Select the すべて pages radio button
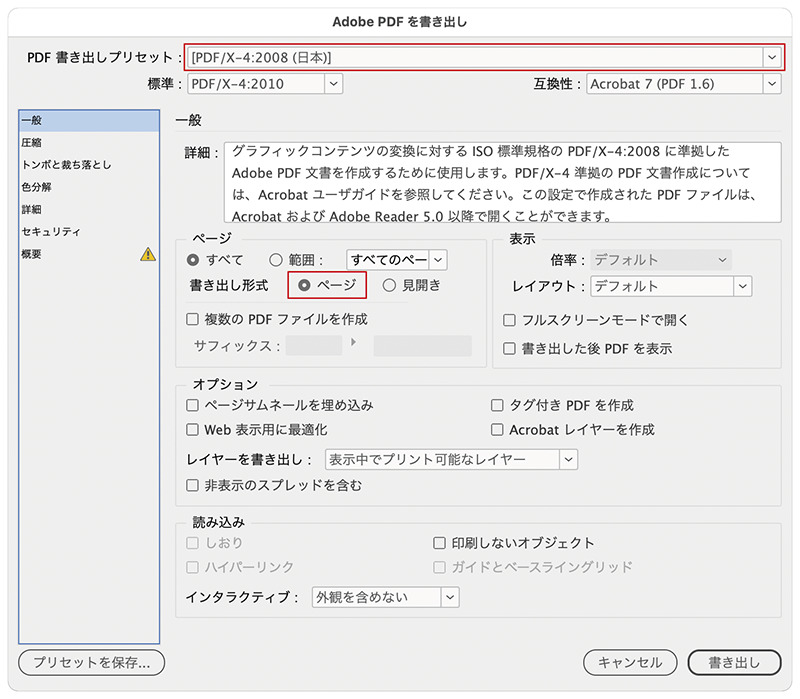The width and height of the screenshot is (800, 699). coord(193,260)
